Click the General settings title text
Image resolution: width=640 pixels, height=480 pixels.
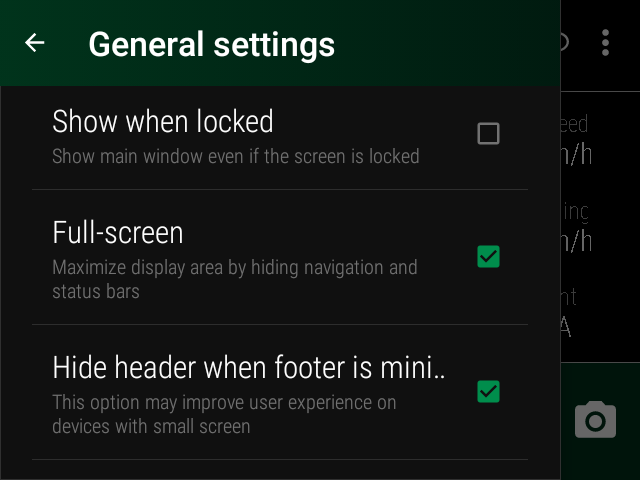(211, 44)
